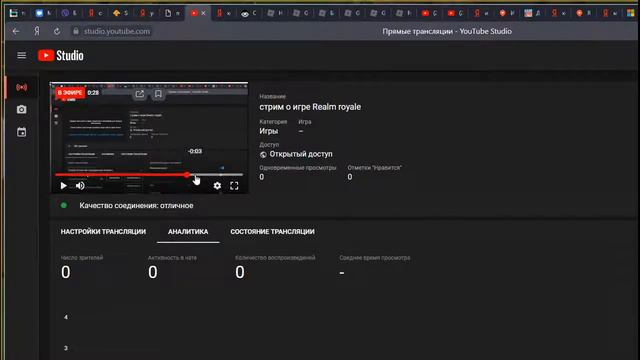The height and width of the screenshot is (360, 640).
Task: Click 'Качество соединения: отличное' status text
Action: coord(136,206)
